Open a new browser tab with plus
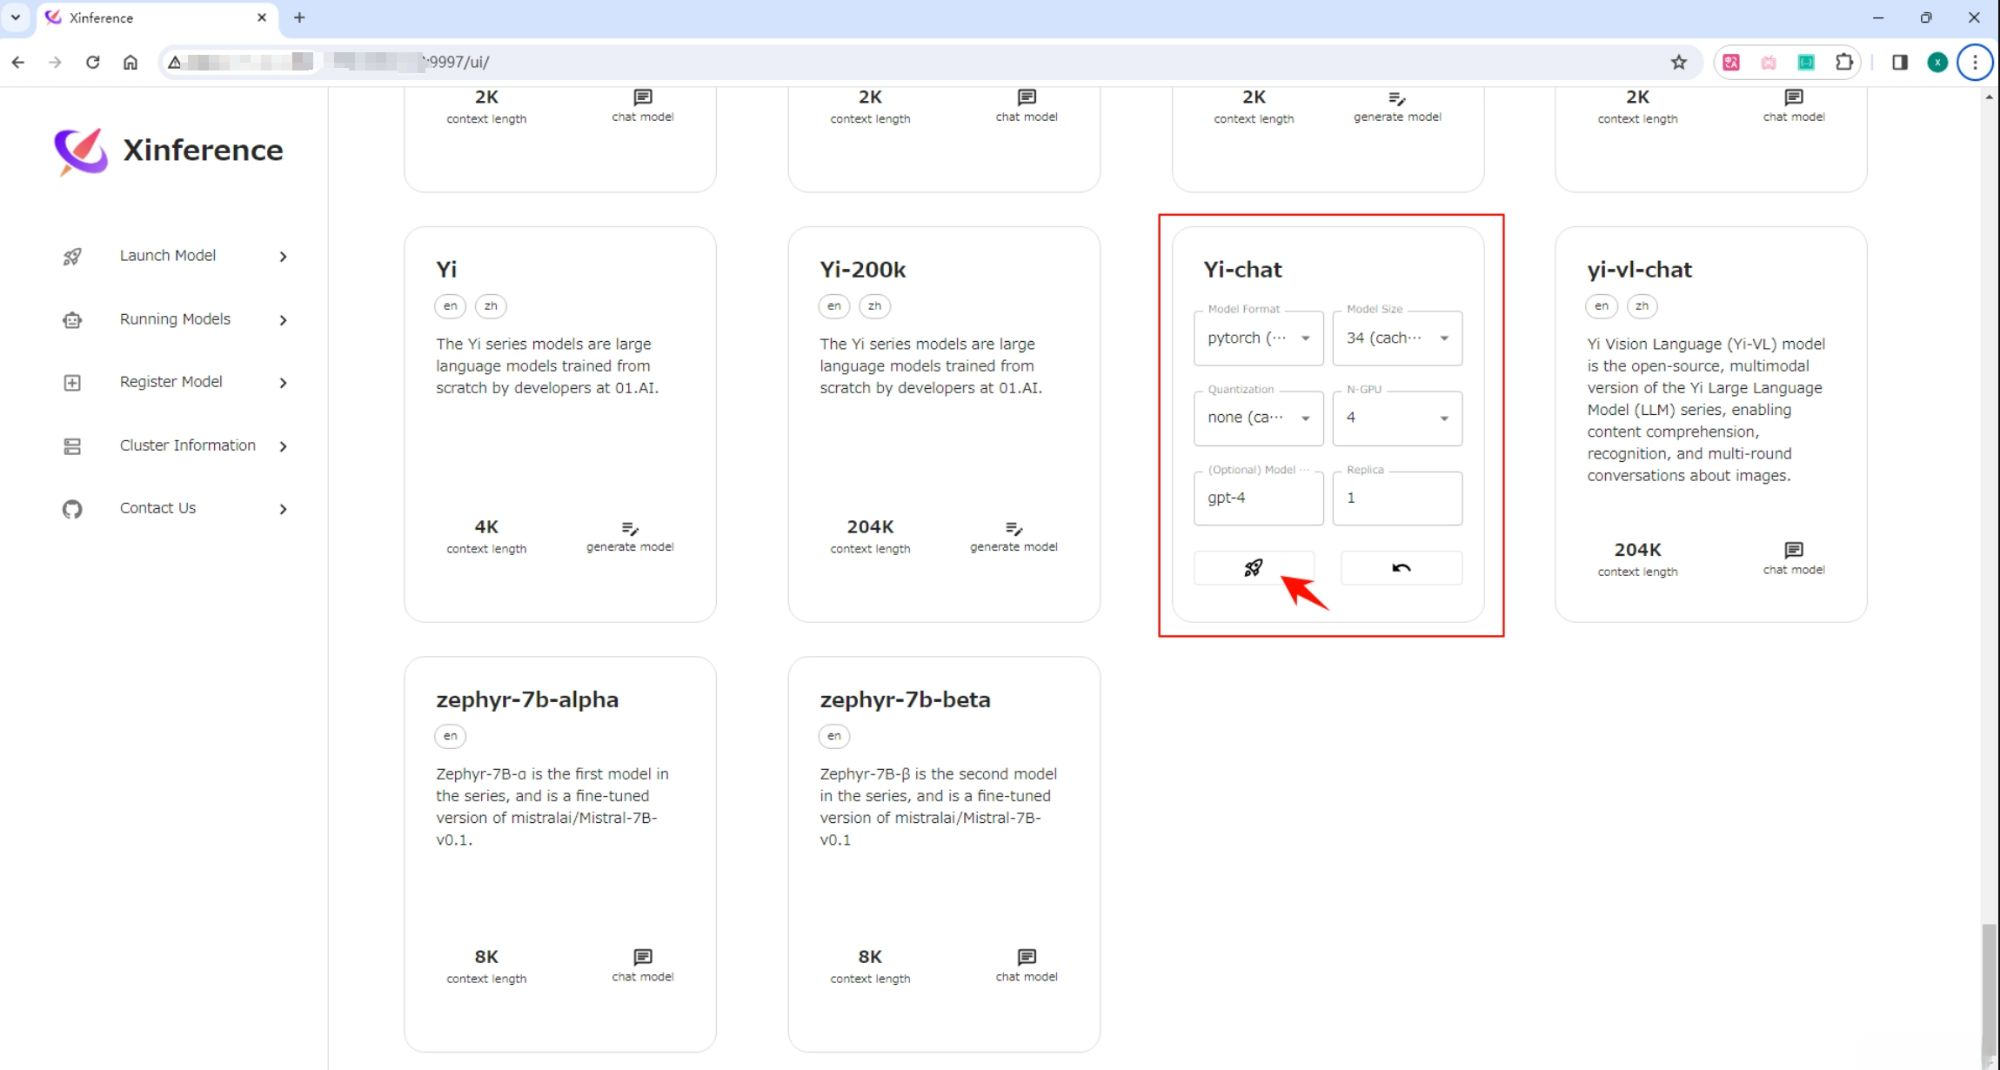The width and height of the screenshot is (2000, 1070). (299, 18)
